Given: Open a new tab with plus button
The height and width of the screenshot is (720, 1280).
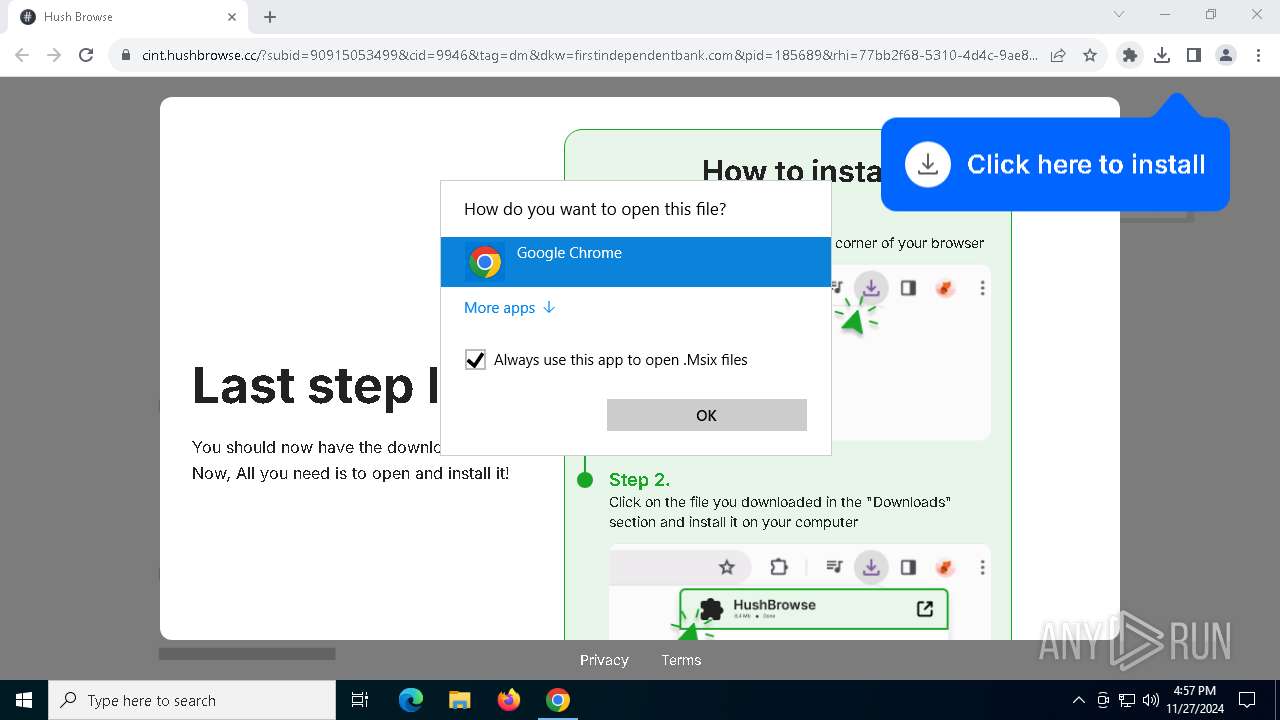Looking at the screenshot, I should [270, 17].
